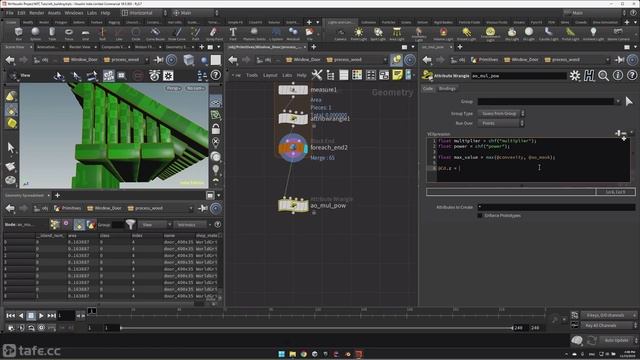Show node info in parameter pane
Screen dimensions: 640x360
(x=618, y=76)
